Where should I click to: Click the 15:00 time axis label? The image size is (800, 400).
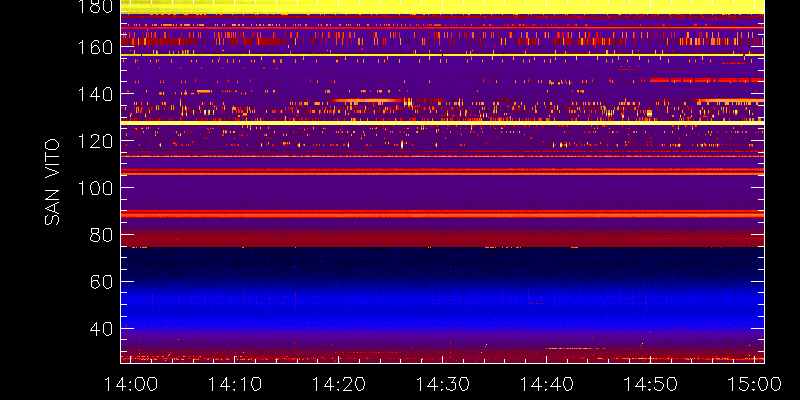[x=754, y=384]
